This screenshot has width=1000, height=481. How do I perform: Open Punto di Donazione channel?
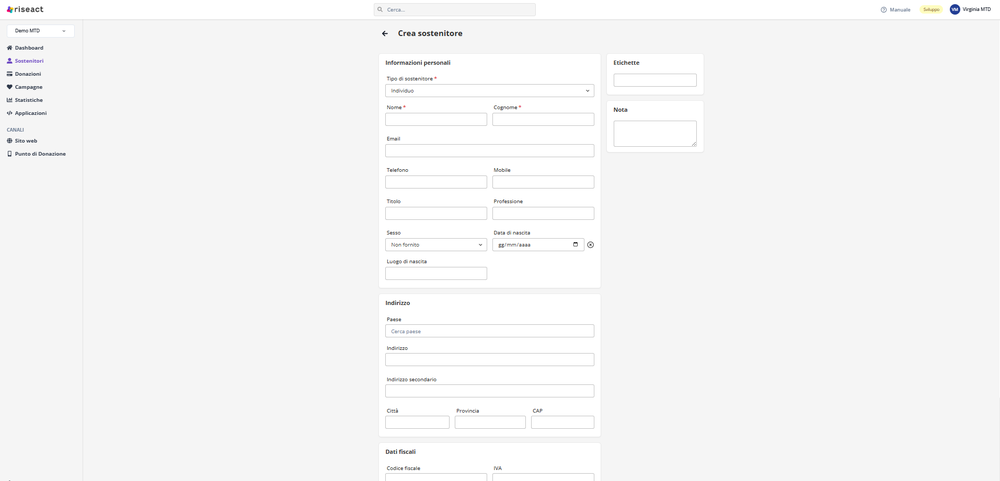click(x=40, y=154)
